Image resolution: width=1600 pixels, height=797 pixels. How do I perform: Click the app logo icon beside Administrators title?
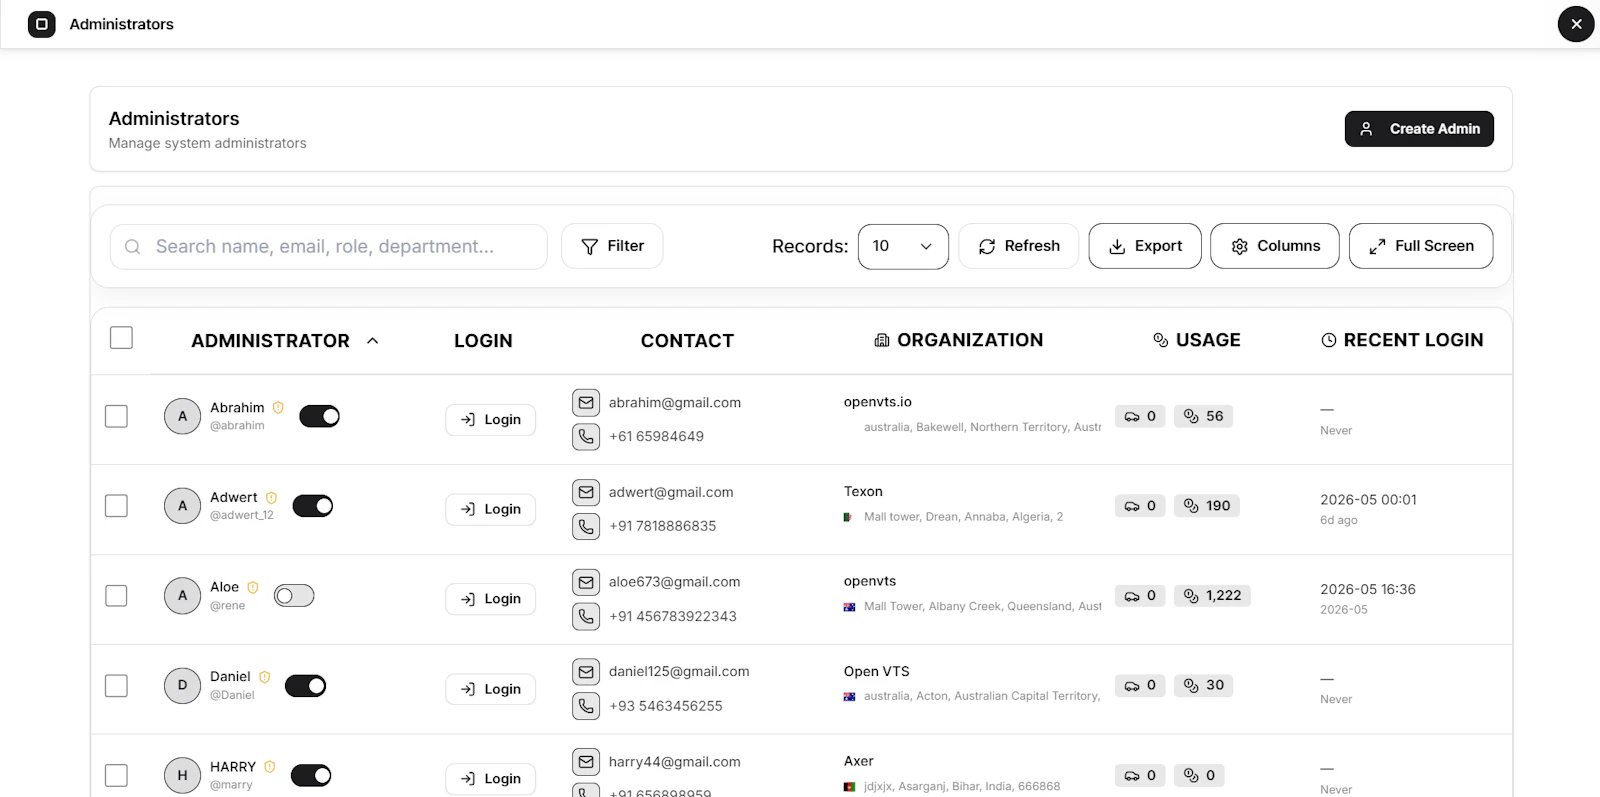point(42,24)
